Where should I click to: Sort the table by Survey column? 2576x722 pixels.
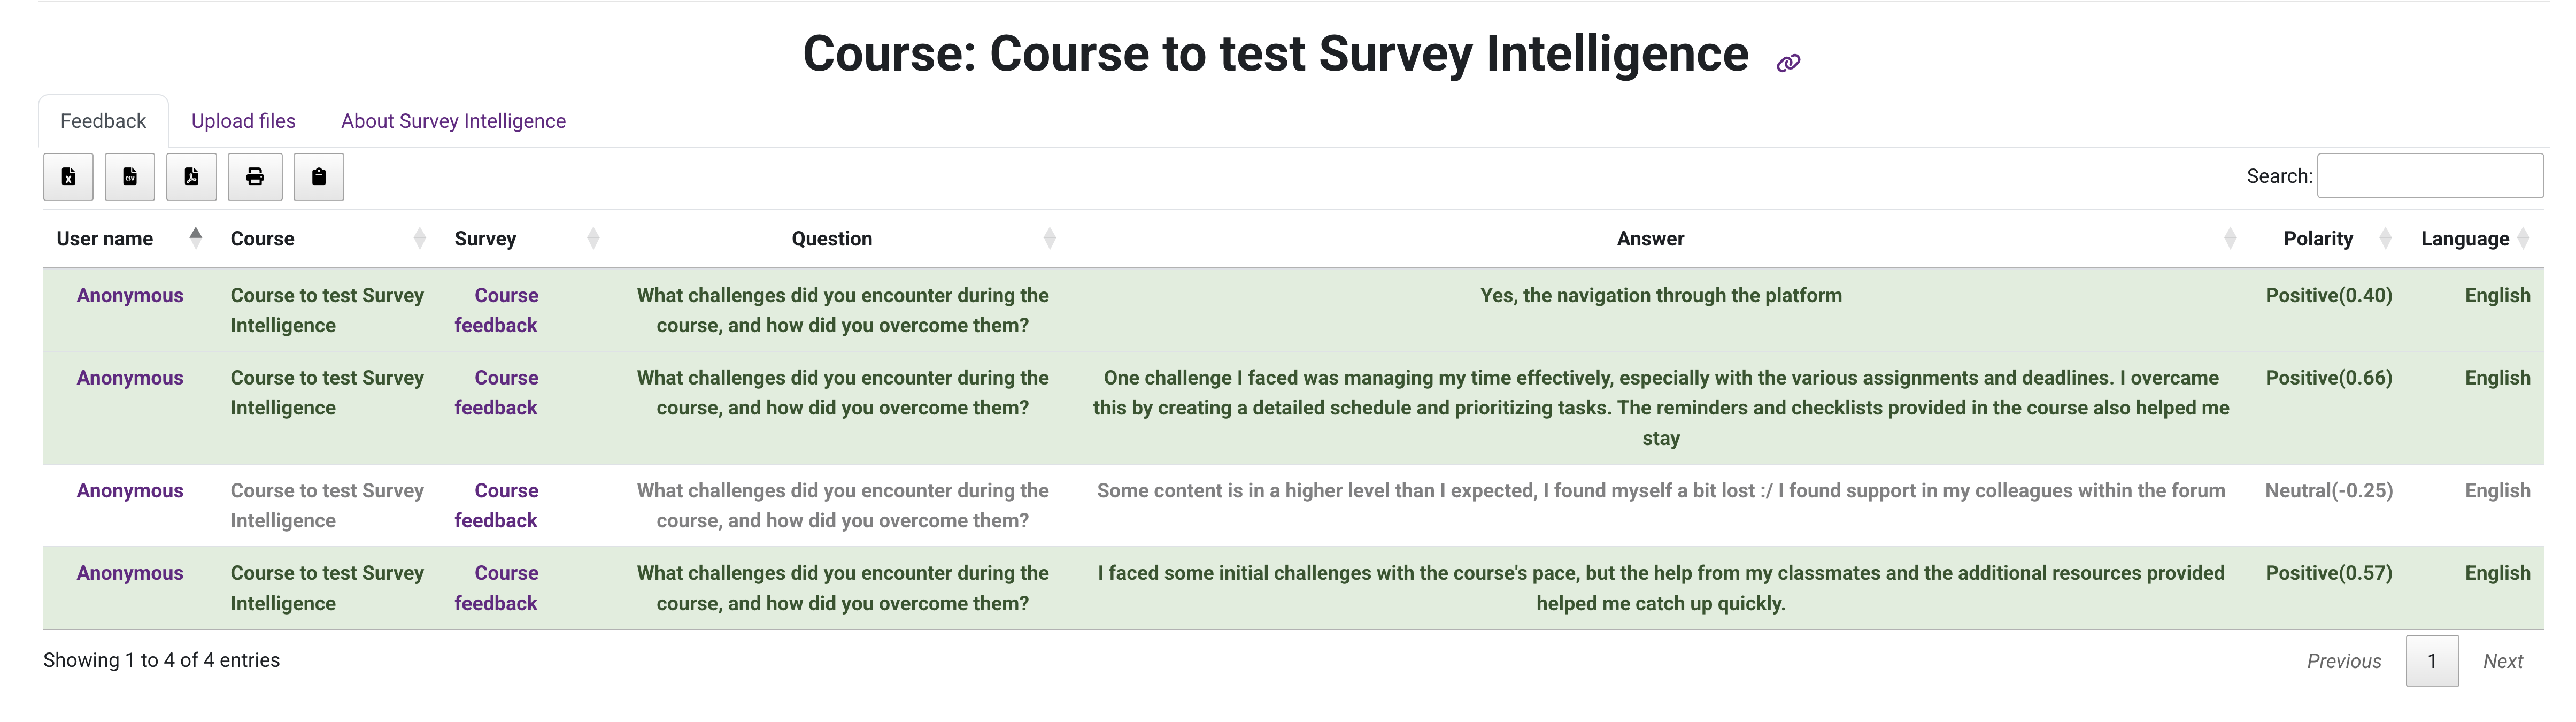coord(485,239)
